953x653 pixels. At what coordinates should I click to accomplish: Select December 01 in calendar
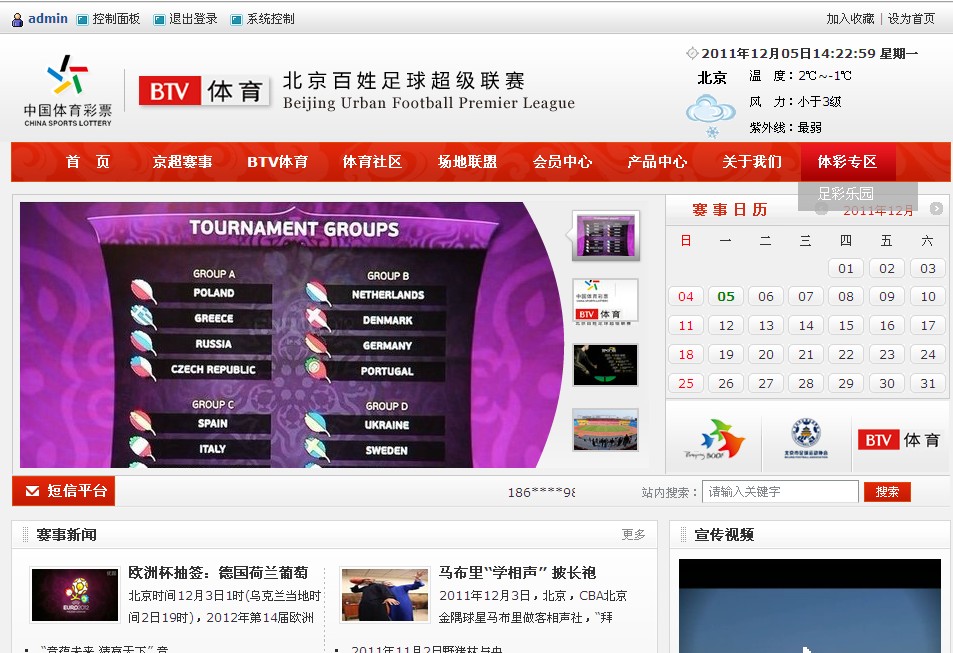coord(845,268)
